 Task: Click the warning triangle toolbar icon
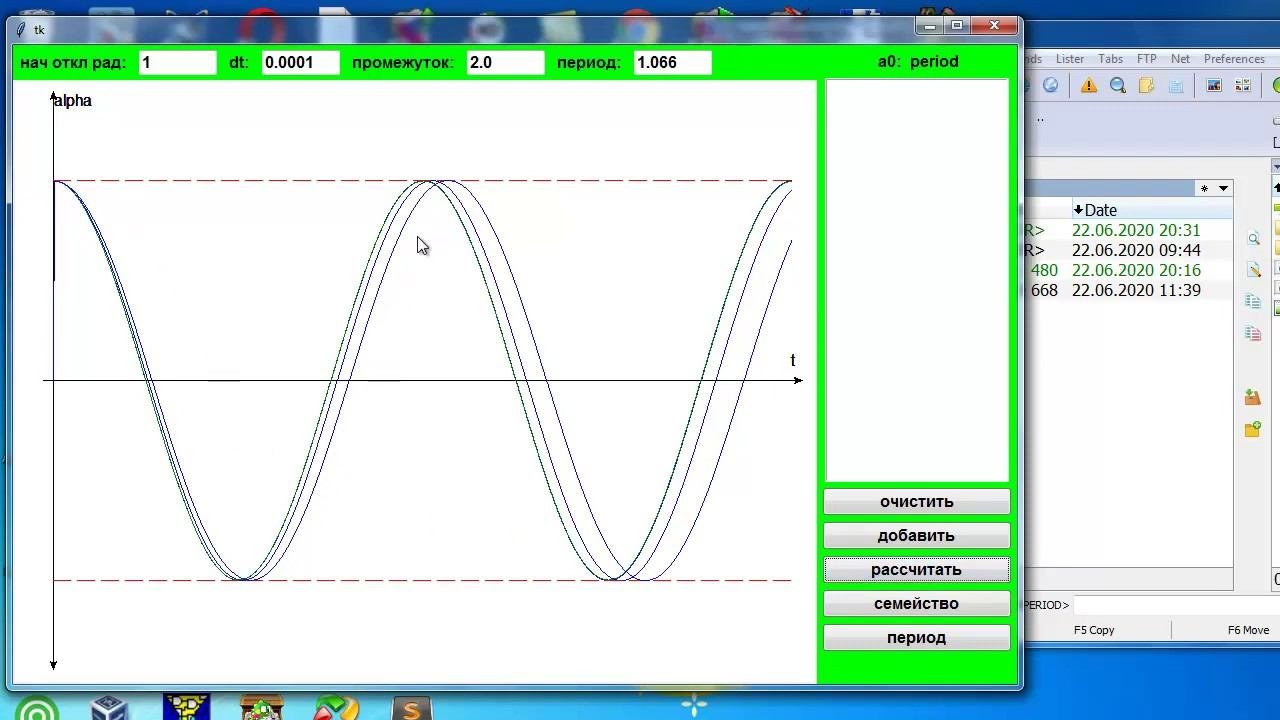point(1088,86)
